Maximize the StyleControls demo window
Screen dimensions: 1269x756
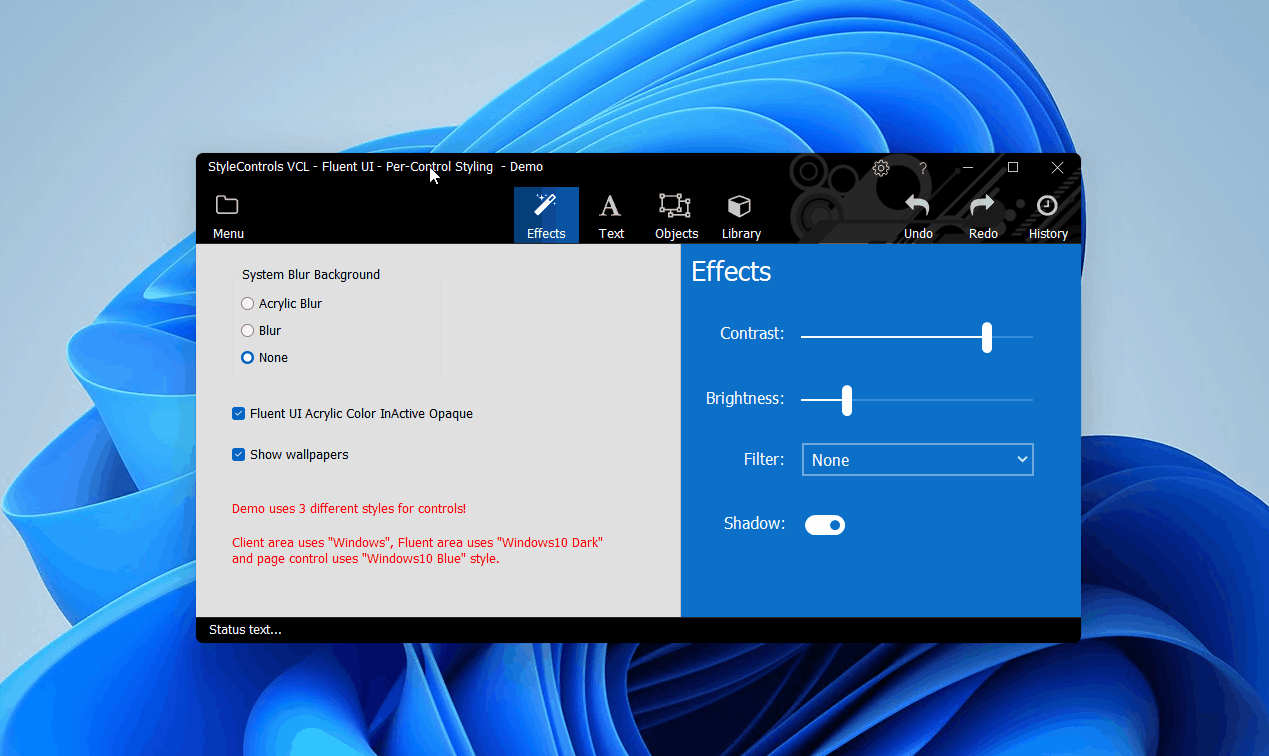click(1013, 168)
